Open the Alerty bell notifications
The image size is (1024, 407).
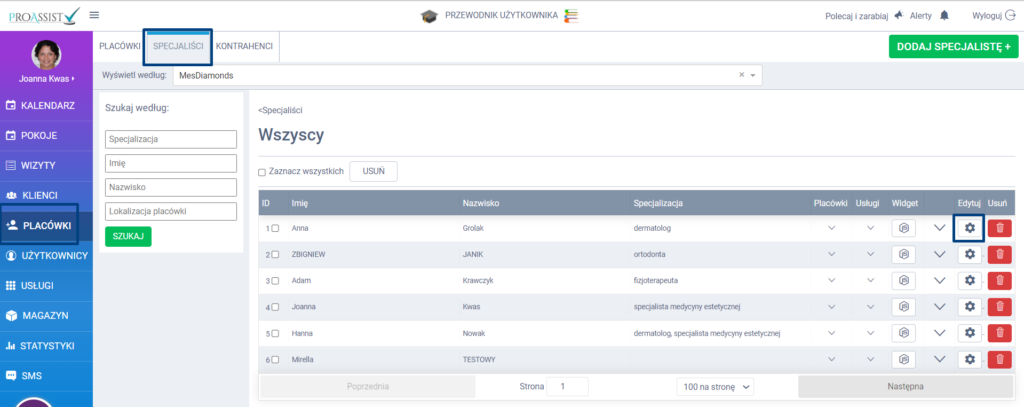pyautogui.click(x=944, y=16)
